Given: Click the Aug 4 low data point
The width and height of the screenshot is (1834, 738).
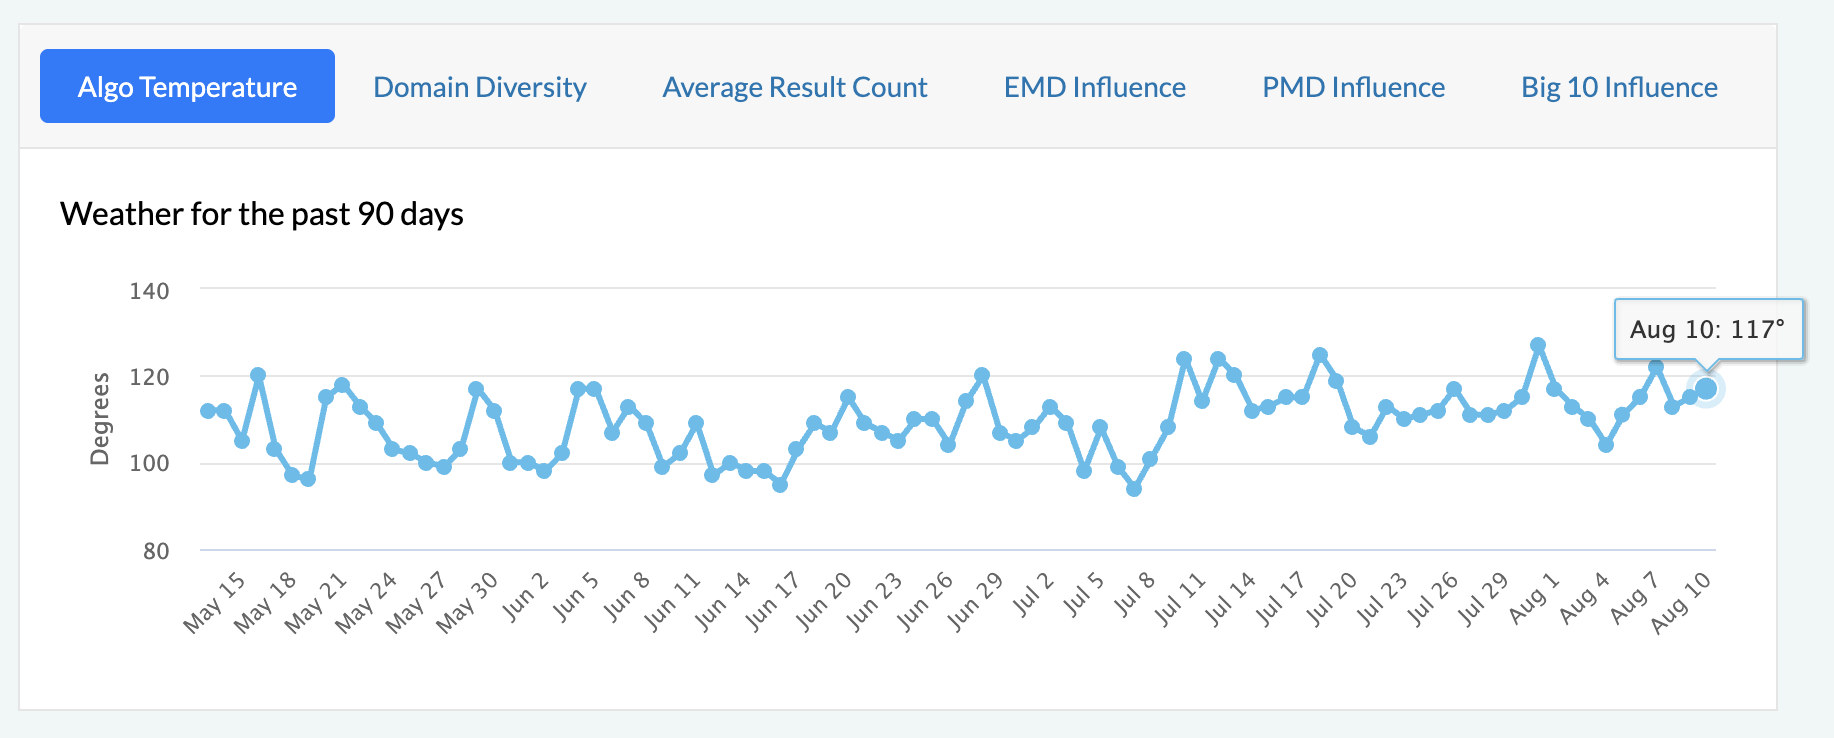Looking at the screenshot, I should pos(1606,445).
